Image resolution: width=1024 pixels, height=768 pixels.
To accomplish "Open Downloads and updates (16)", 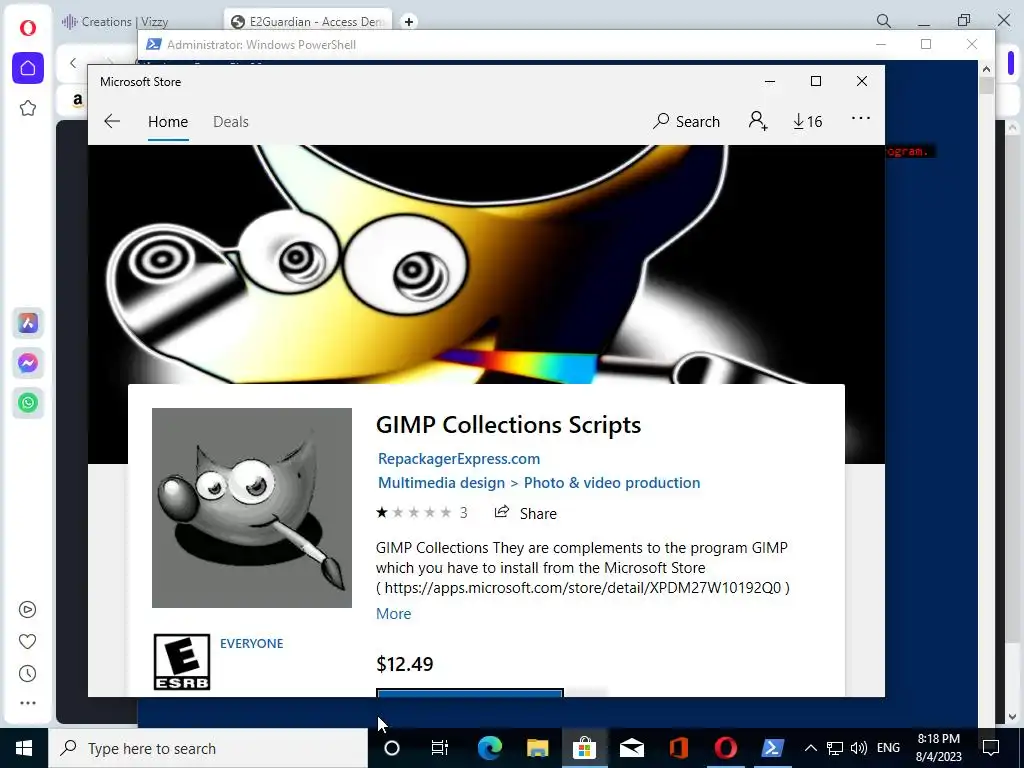I will pyautogui.click(x=808, y=121).
